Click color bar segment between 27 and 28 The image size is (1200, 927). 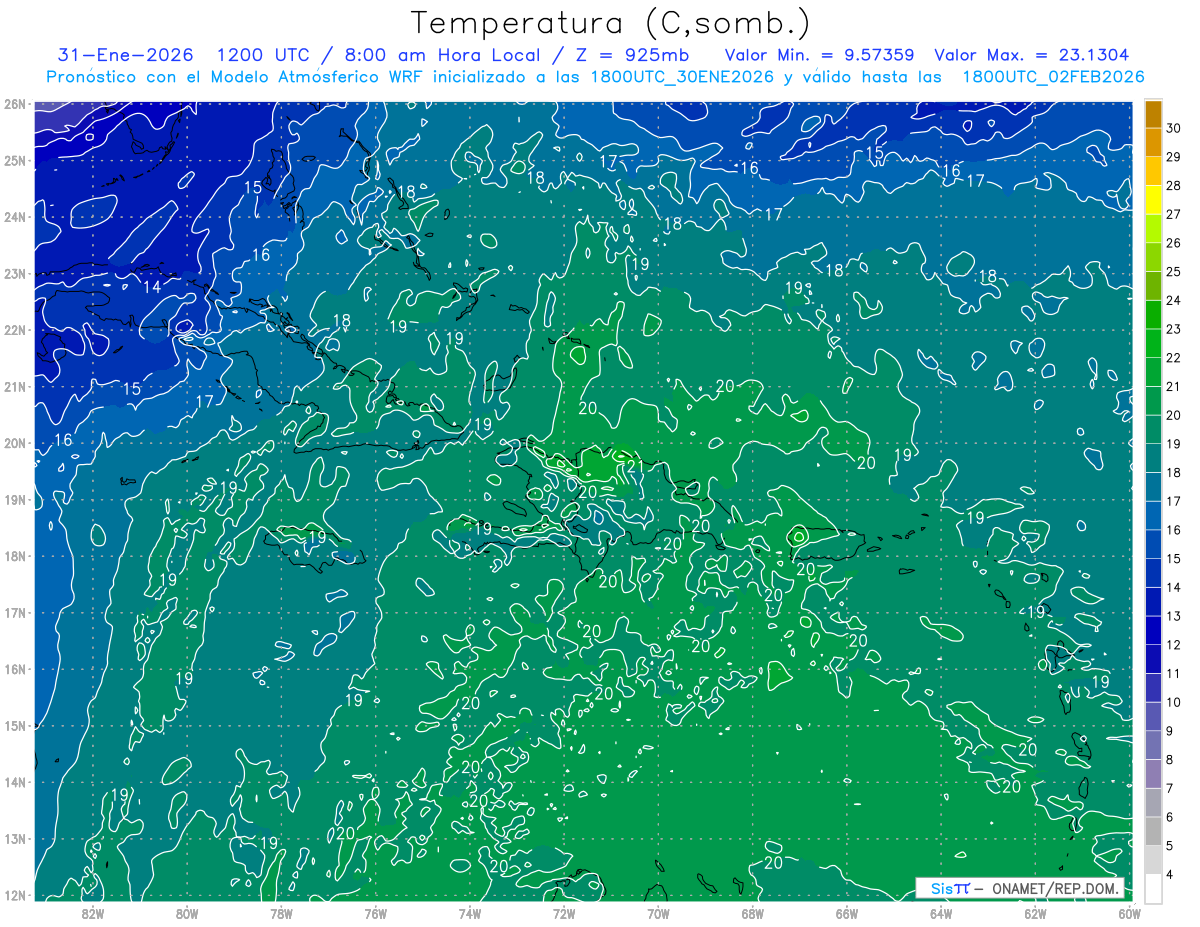[x=1153, y=200]
